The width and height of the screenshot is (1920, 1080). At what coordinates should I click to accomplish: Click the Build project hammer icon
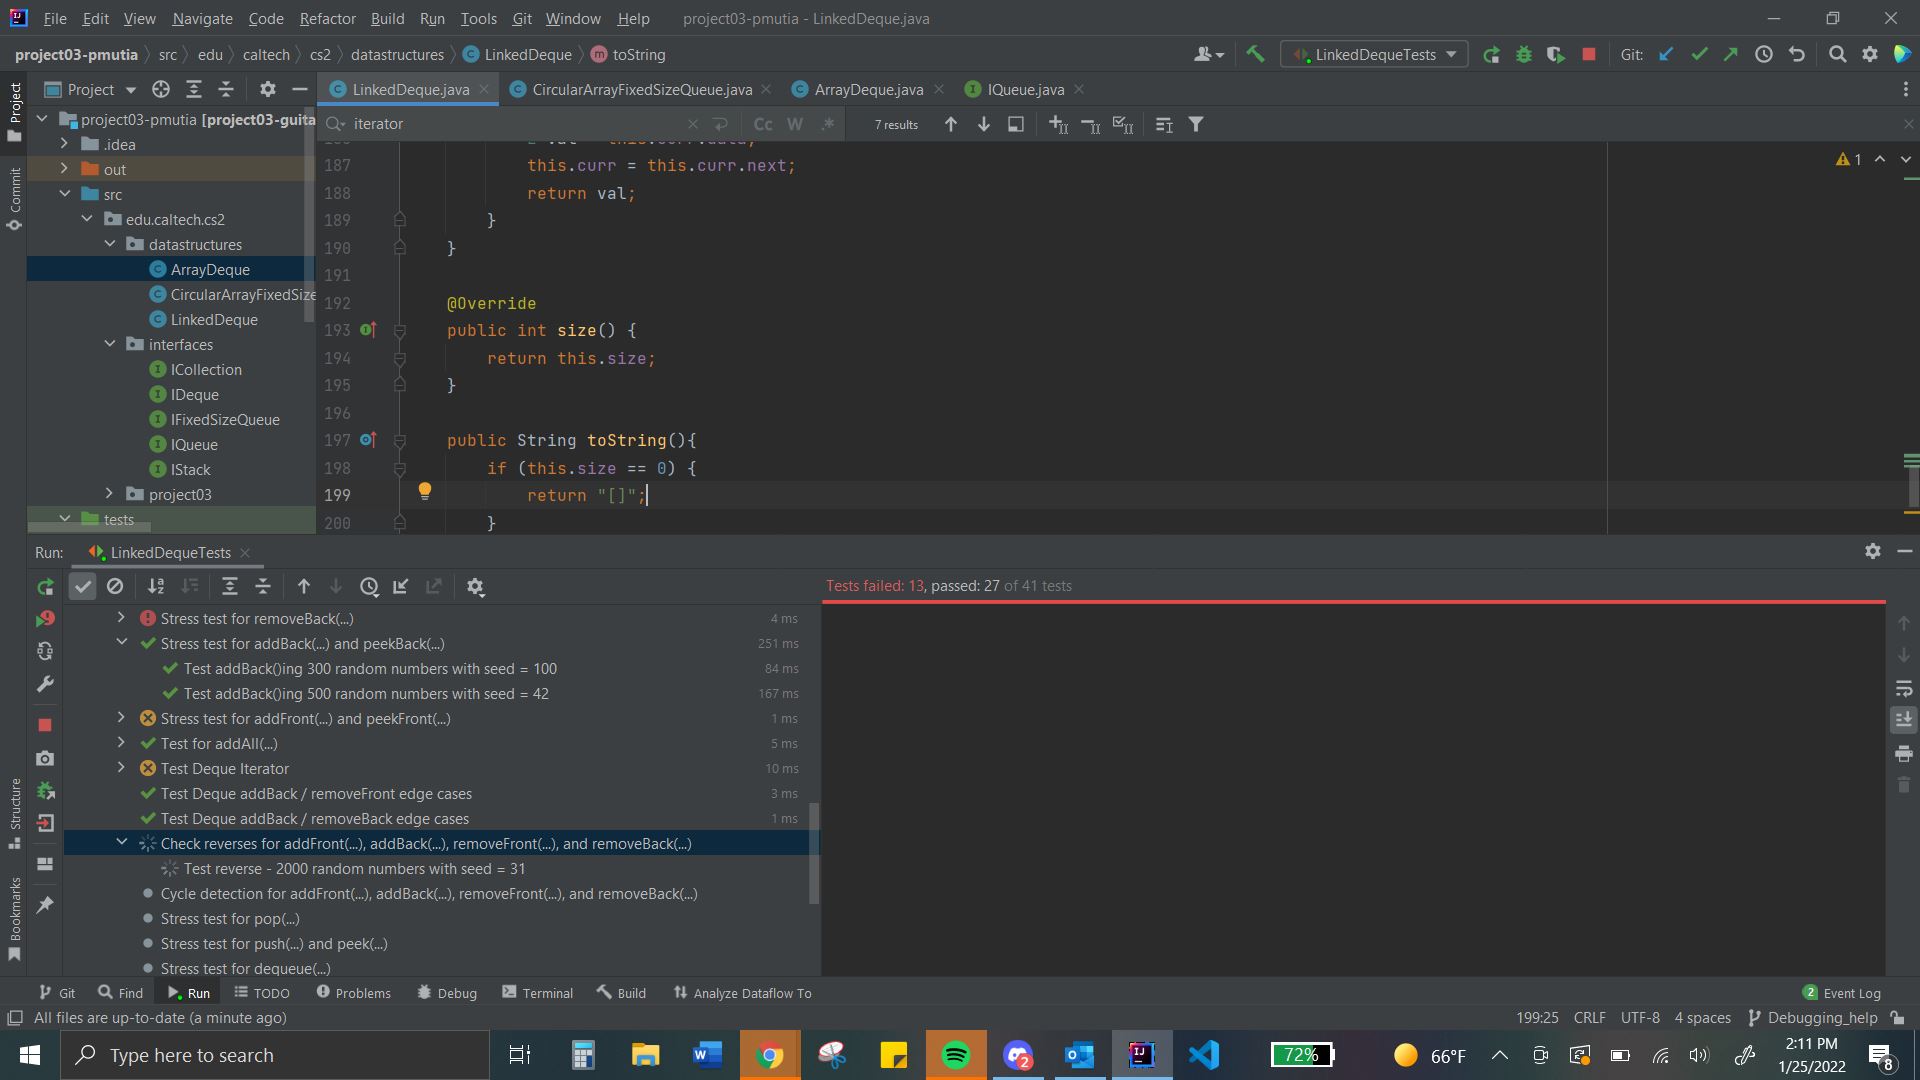point(1255,55)
